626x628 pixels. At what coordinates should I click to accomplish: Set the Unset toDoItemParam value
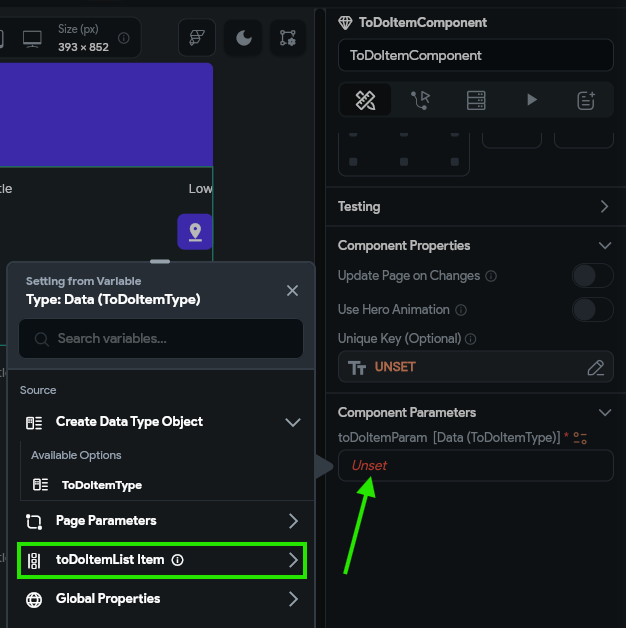tap(476, 465)
